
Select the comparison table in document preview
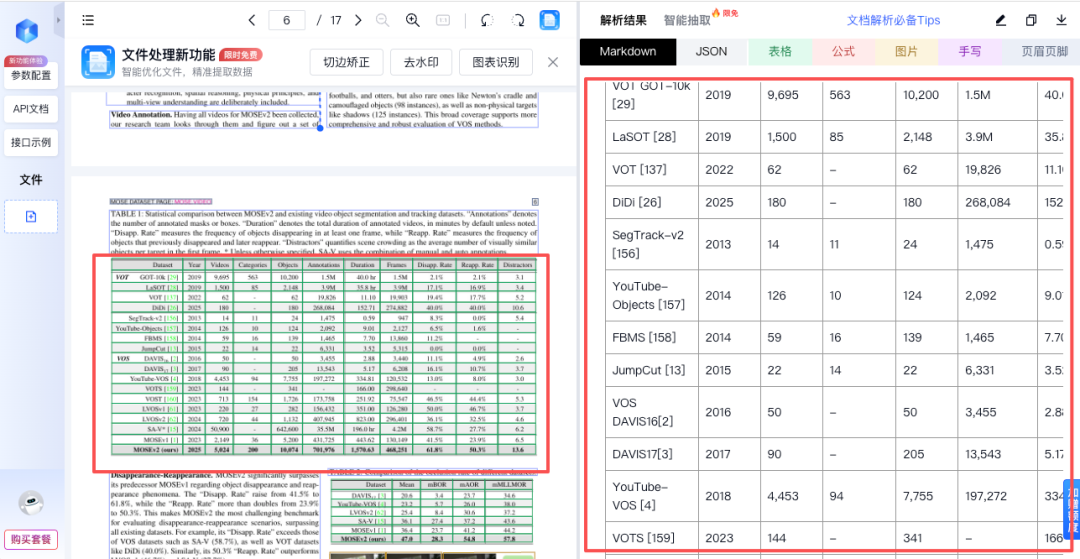coord(323,357)
